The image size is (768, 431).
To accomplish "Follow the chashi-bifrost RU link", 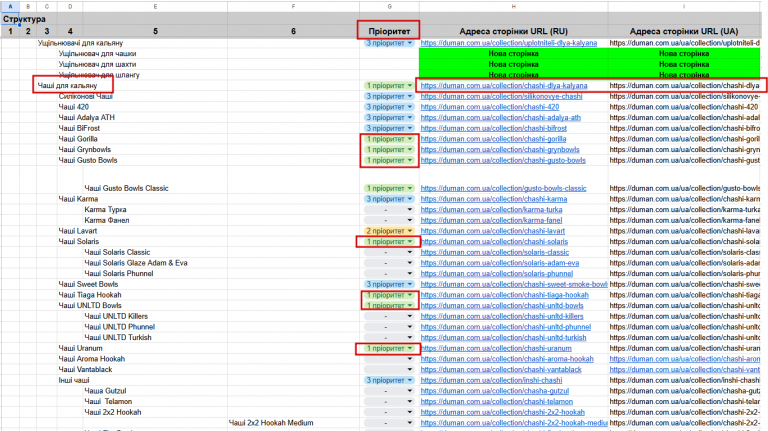I will (494, 128).
